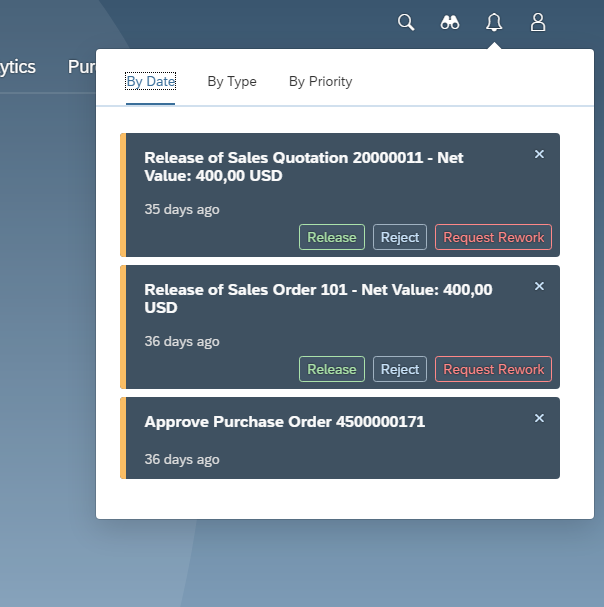Click the 35 days ago timestamp

click(x=182, y=209)
